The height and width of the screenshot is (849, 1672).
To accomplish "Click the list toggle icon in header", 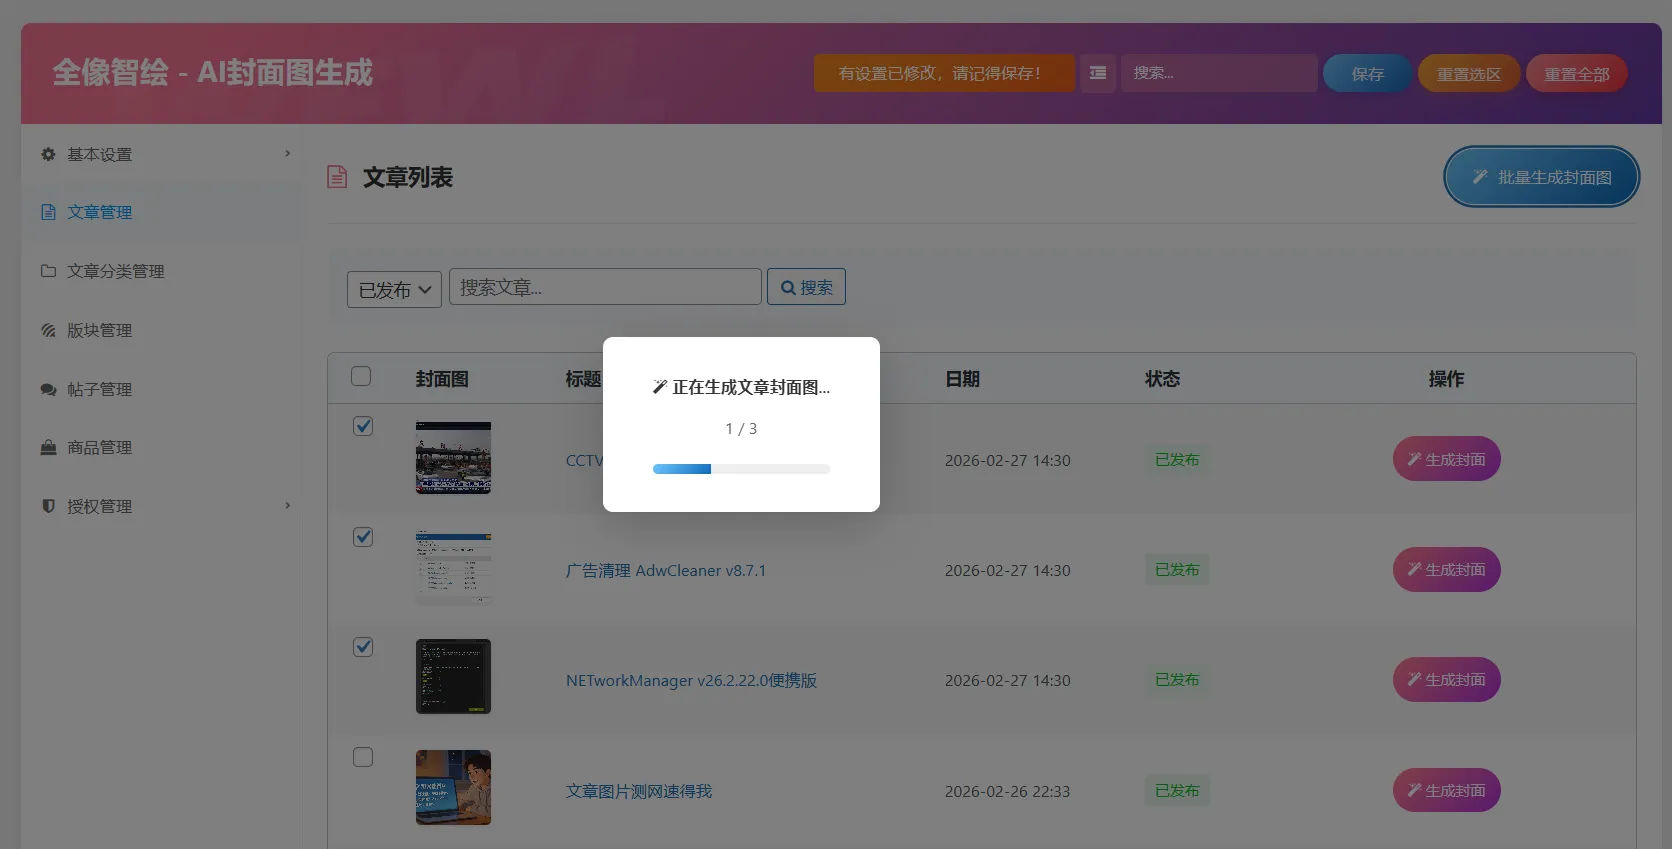I will 1098,73.
